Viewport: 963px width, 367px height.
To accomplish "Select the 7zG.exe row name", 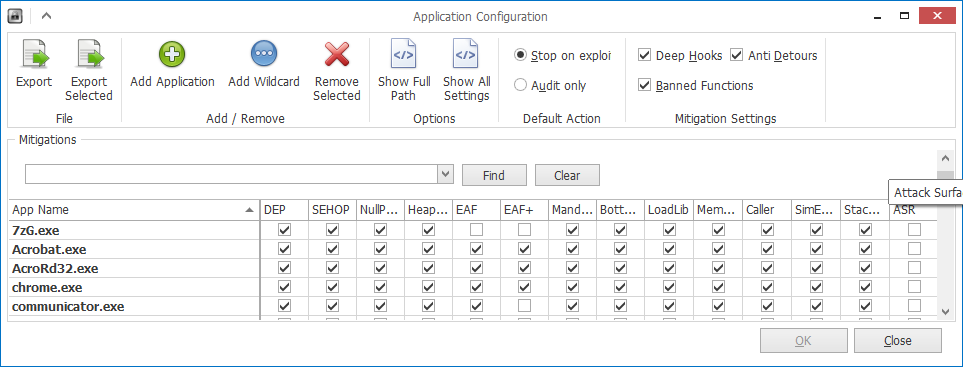I will 36,231.
